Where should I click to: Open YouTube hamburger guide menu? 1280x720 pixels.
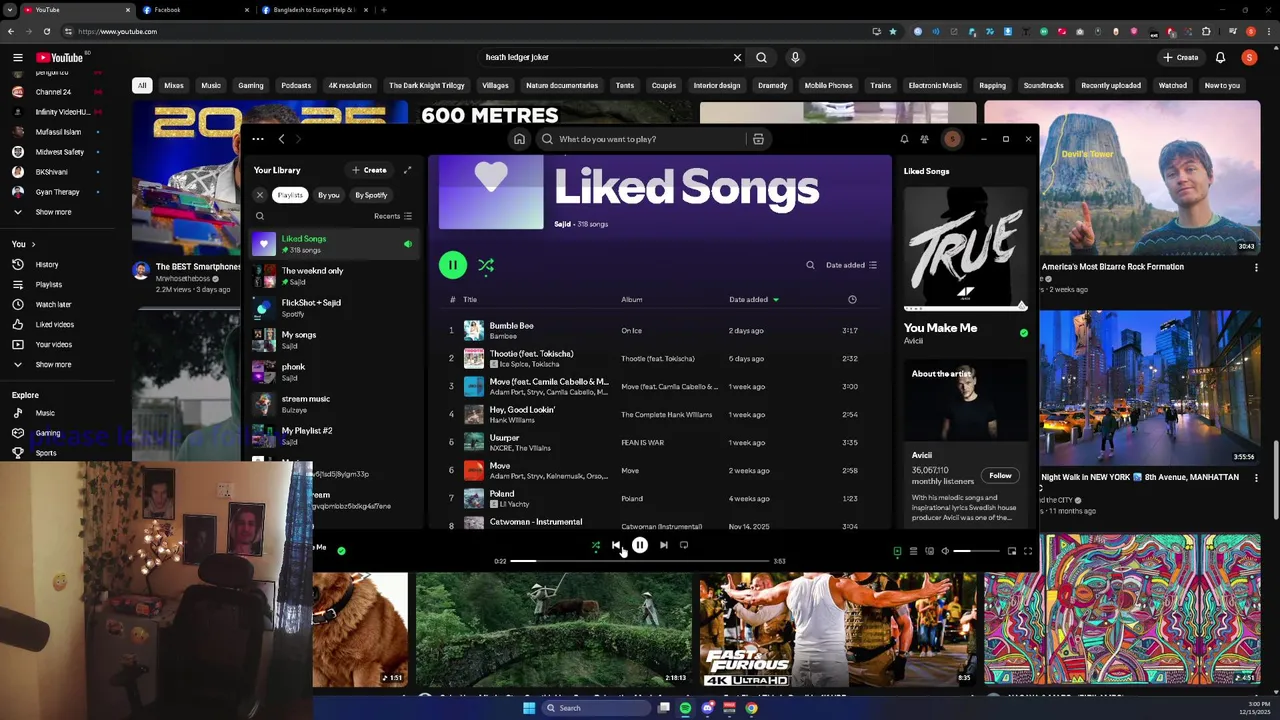(x=18, y=57)
